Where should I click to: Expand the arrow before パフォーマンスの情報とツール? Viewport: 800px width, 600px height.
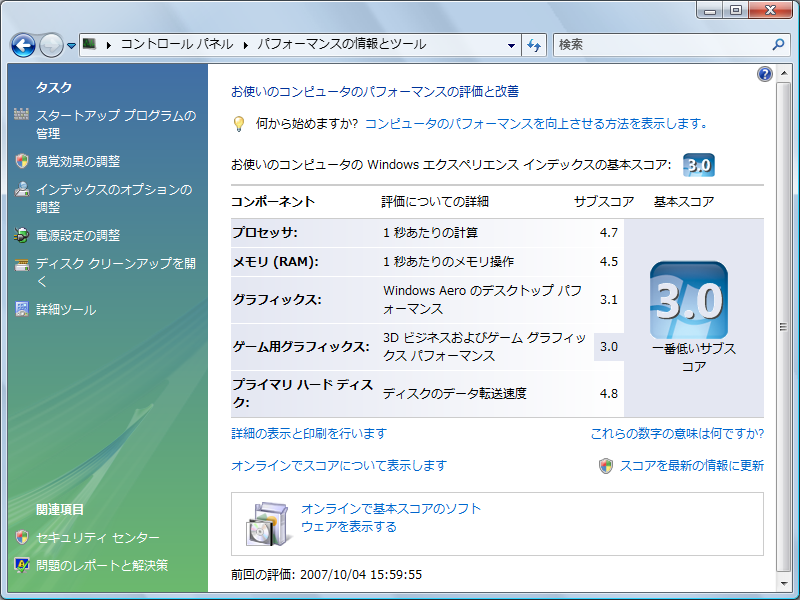point(246,45)
